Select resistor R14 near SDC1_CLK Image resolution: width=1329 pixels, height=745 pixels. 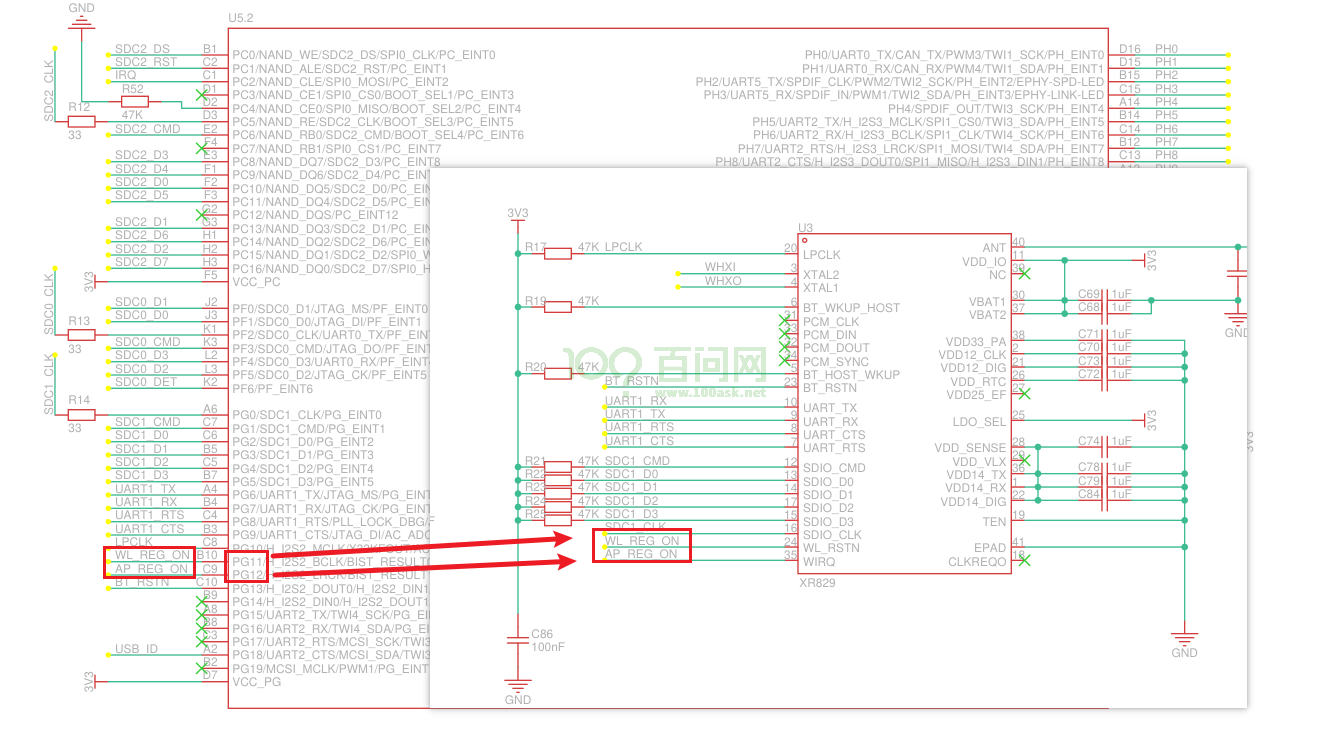click(x=81, y=414)
